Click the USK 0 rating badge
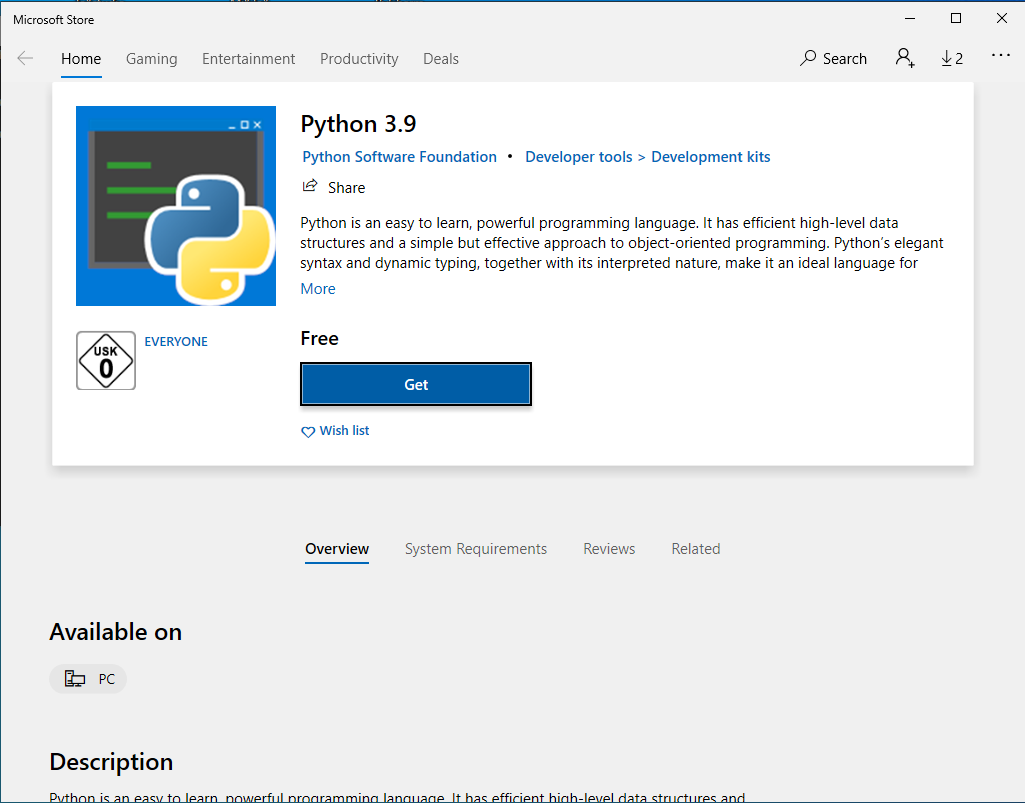Image resolution: width=1025 pixels, height=803 pixels. 106,360
